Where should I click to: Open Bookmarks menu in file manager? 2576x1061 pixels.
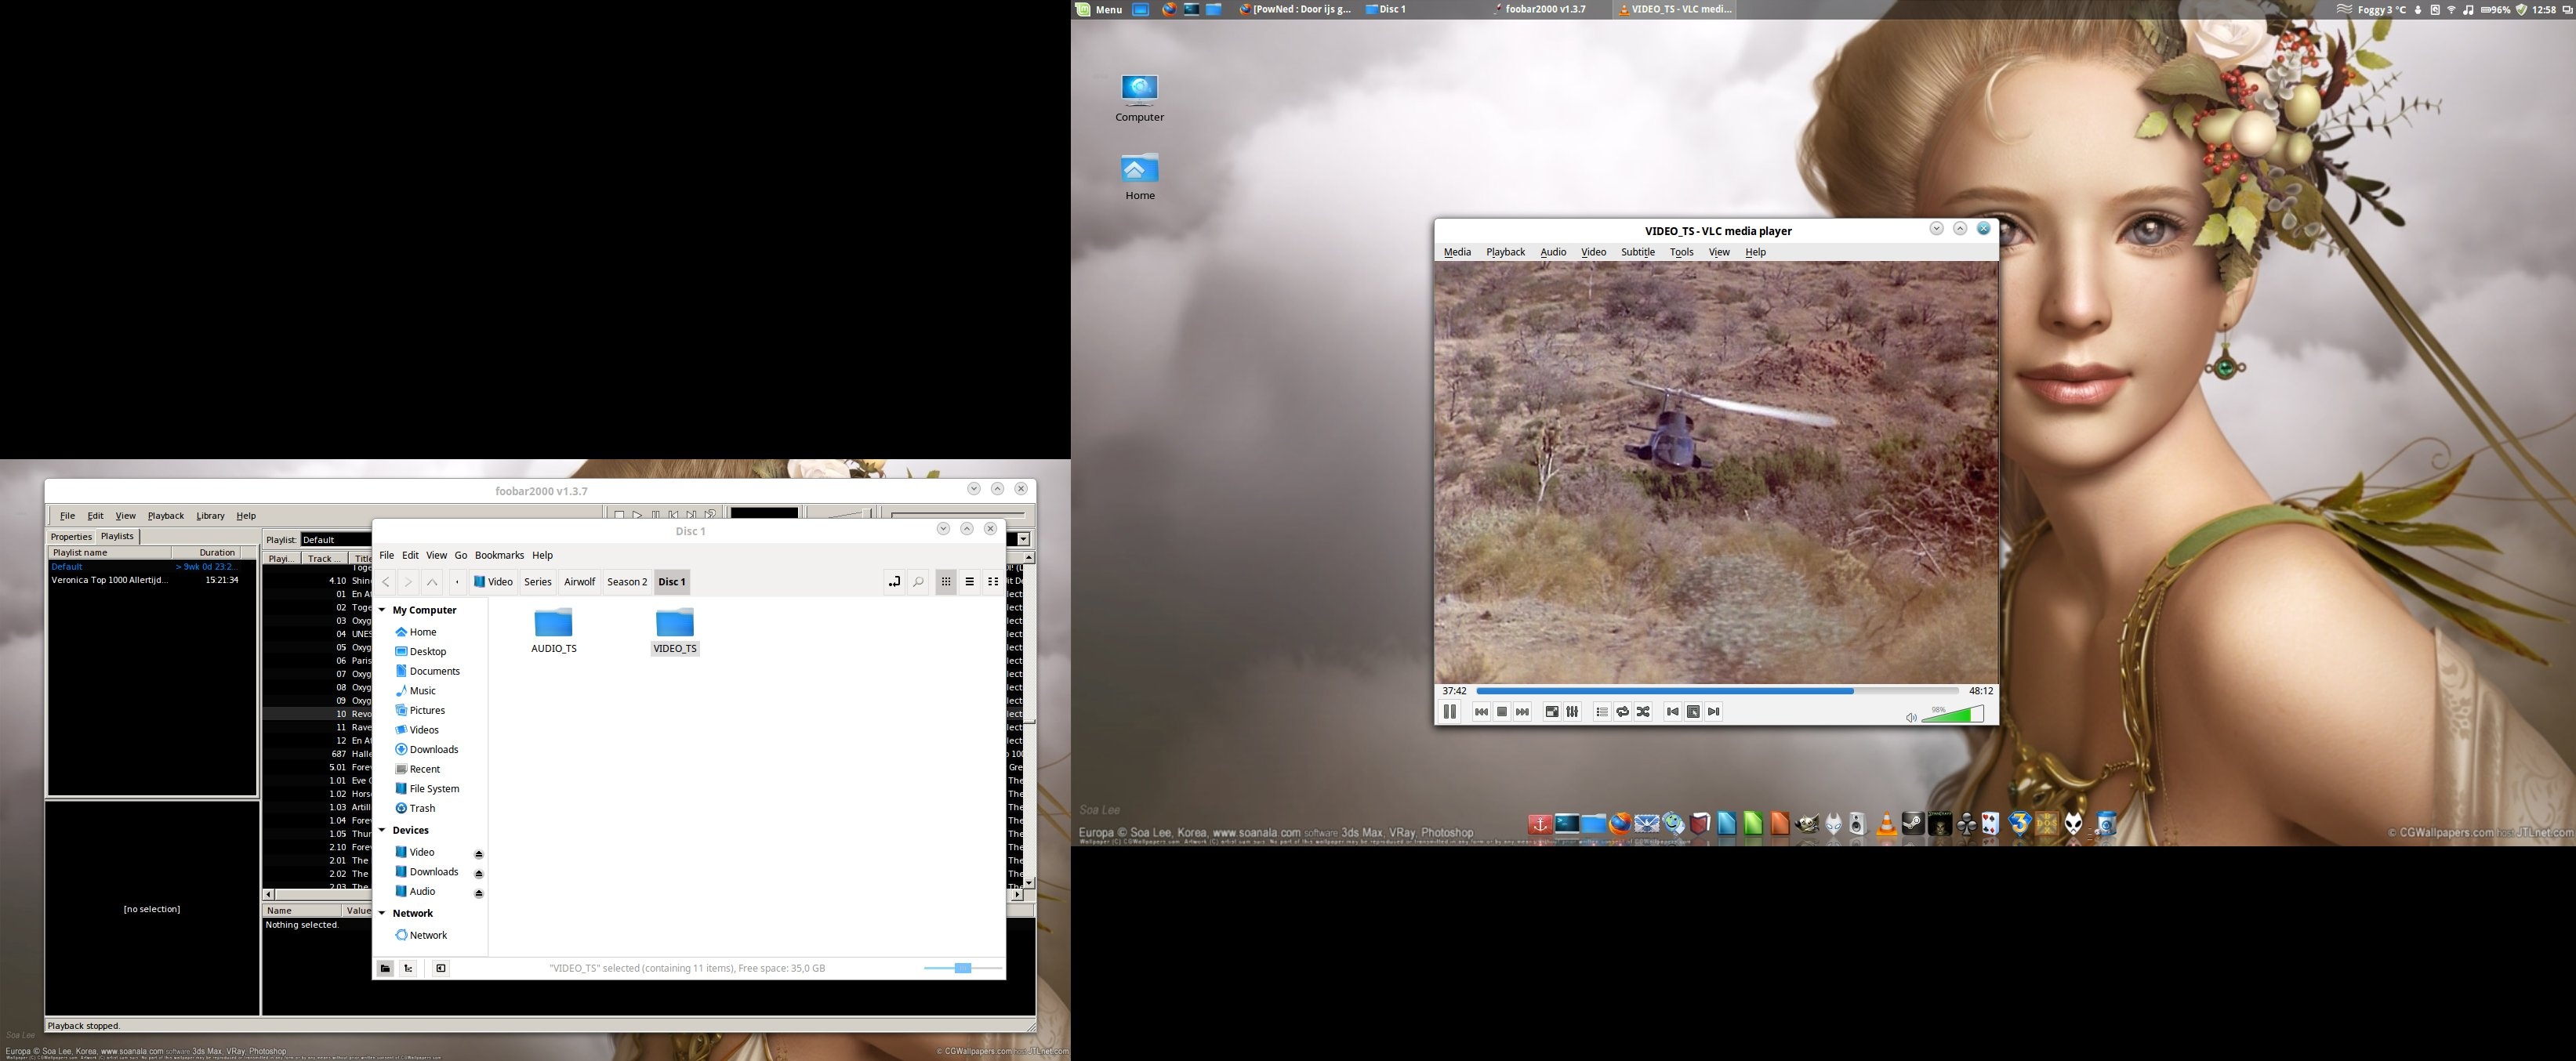coord(499,555)
